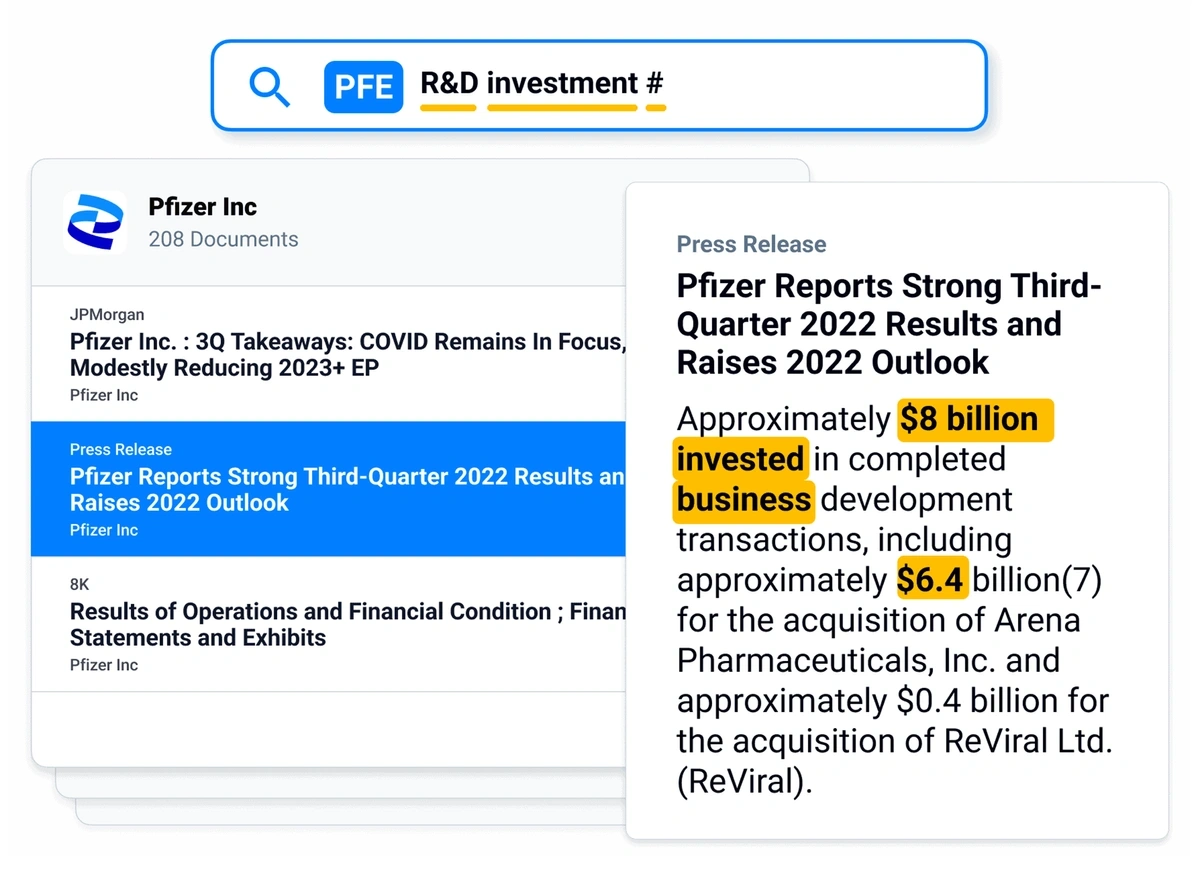1200x881 pixels.
Task: Click the JPMorgan source label
Action: pyautogui.click(x=107, y=315)
